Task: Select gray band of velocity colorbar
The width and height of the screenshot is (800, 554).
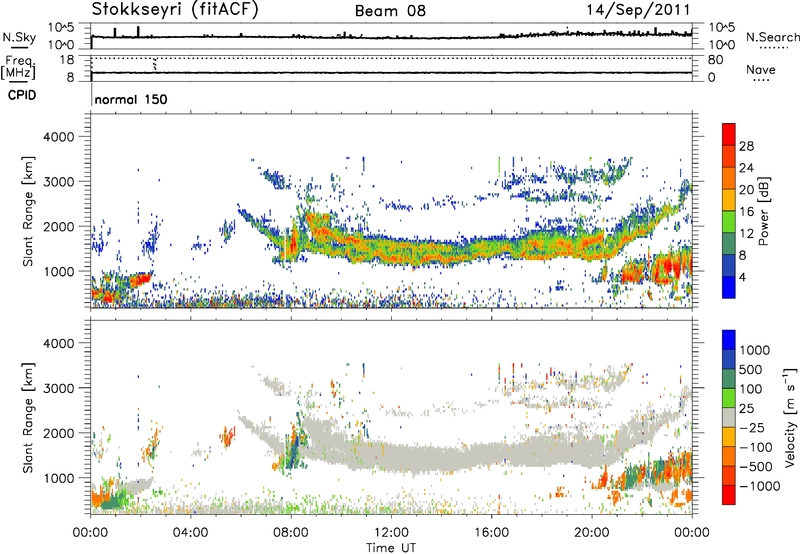Action: (x=729, y=417)
